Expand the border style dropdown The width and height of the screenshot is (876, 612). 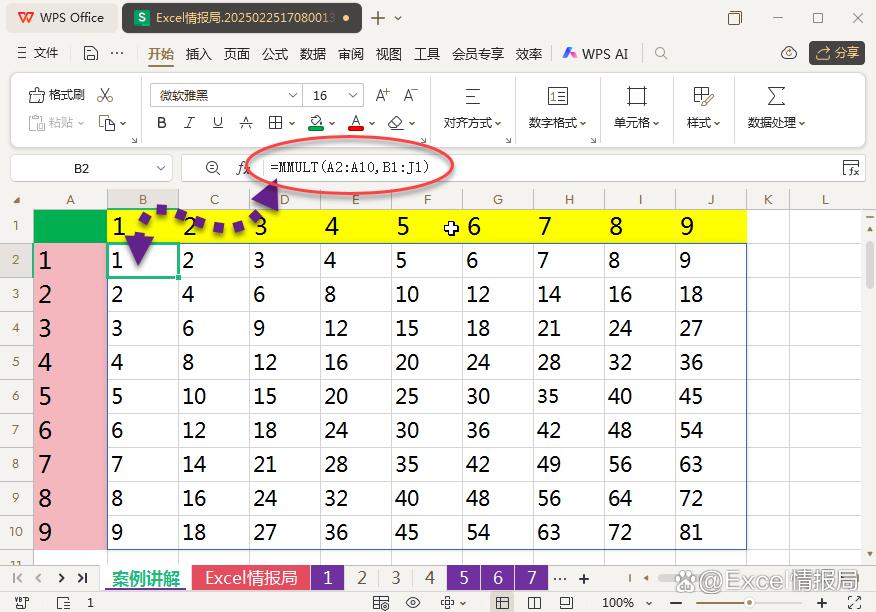(x=292, y=122)
